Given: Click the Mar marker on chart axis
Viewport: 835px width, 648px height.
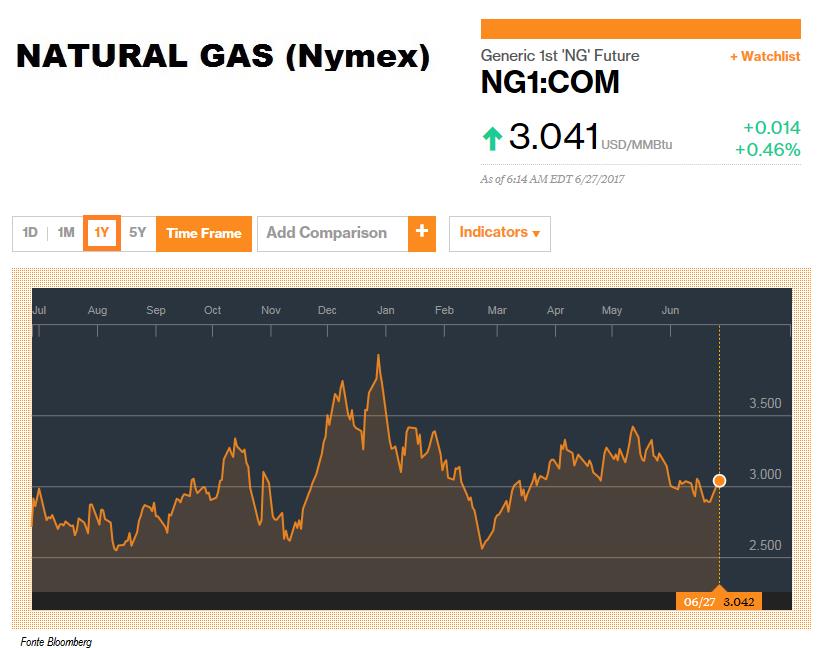Looking at the screenshot, I should click(x=497, y=310).
